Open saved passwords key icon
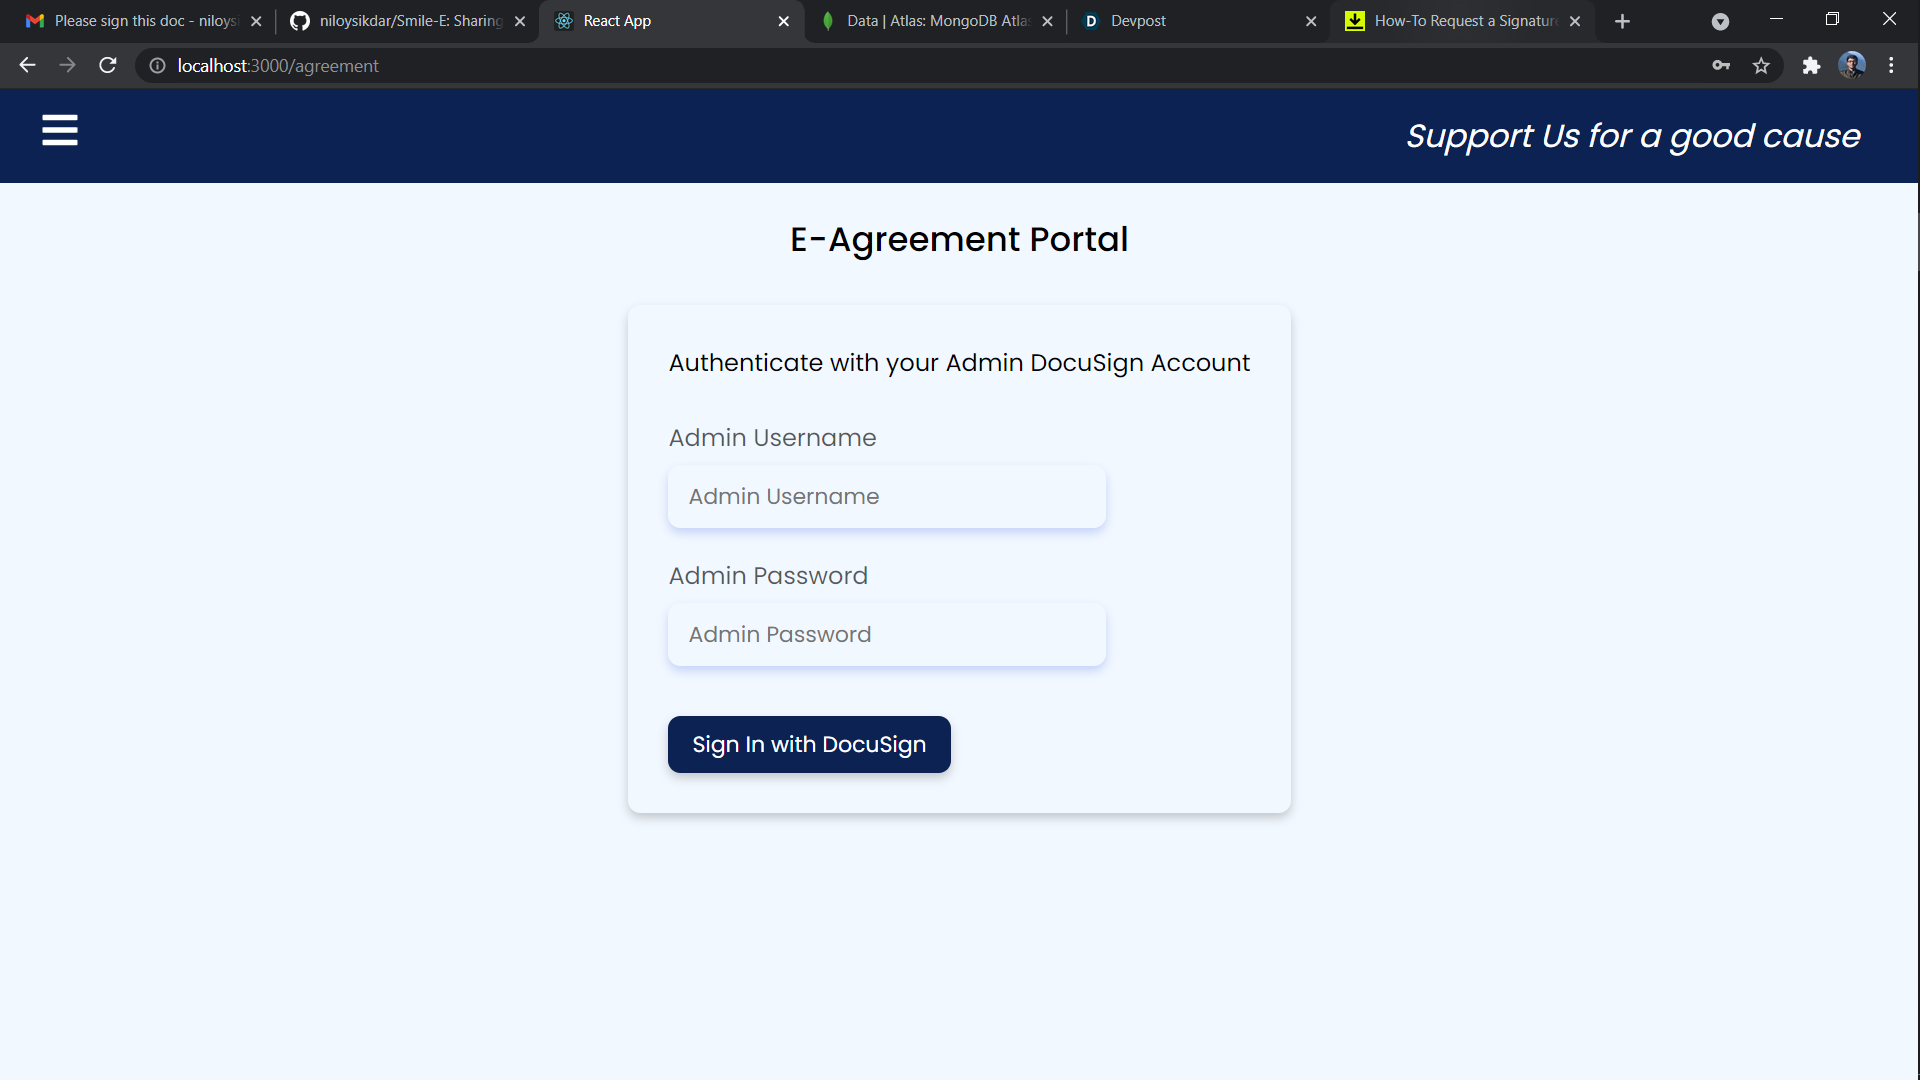This screenshot has height=1080, width=1920. pos(1721,66)
